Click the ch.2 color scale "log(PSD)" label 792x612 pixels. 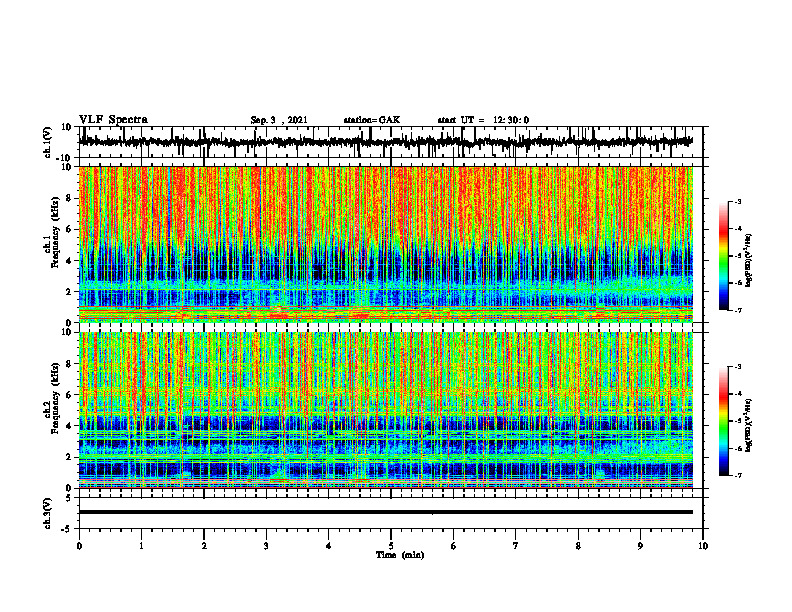749,426
